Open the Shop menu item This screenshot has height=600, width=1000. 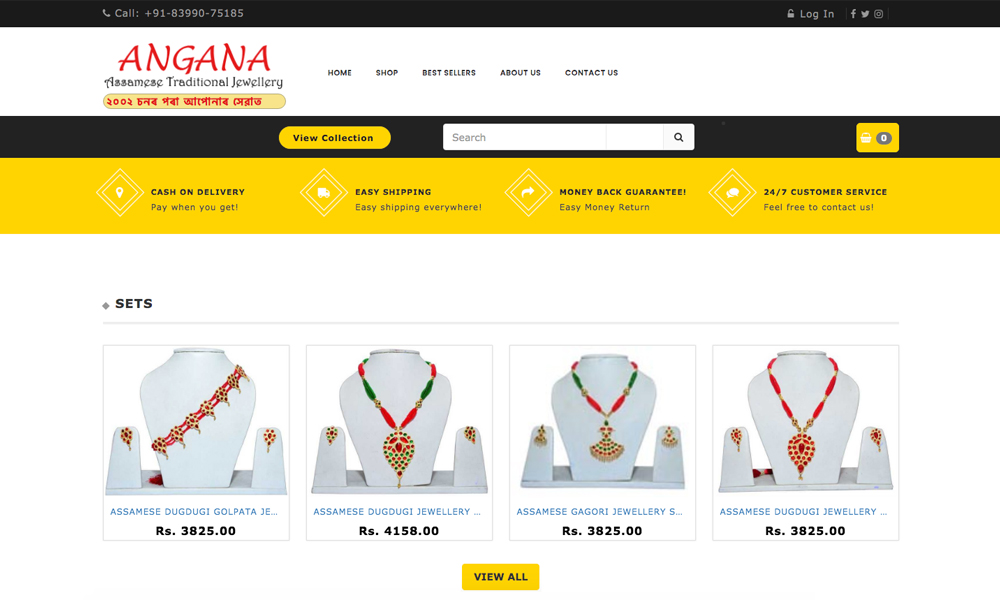click(386, 73)
